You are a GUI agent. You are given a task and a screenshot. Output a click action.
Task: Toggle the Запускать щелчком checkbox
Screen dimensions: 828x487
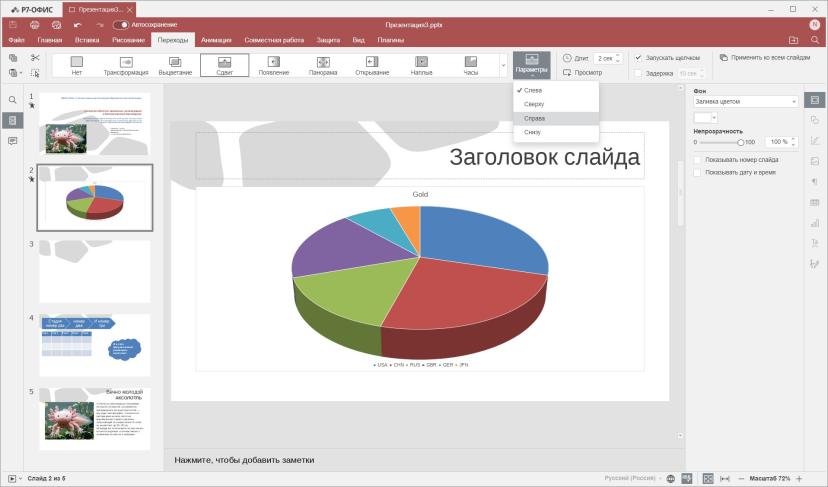point(638,58)
